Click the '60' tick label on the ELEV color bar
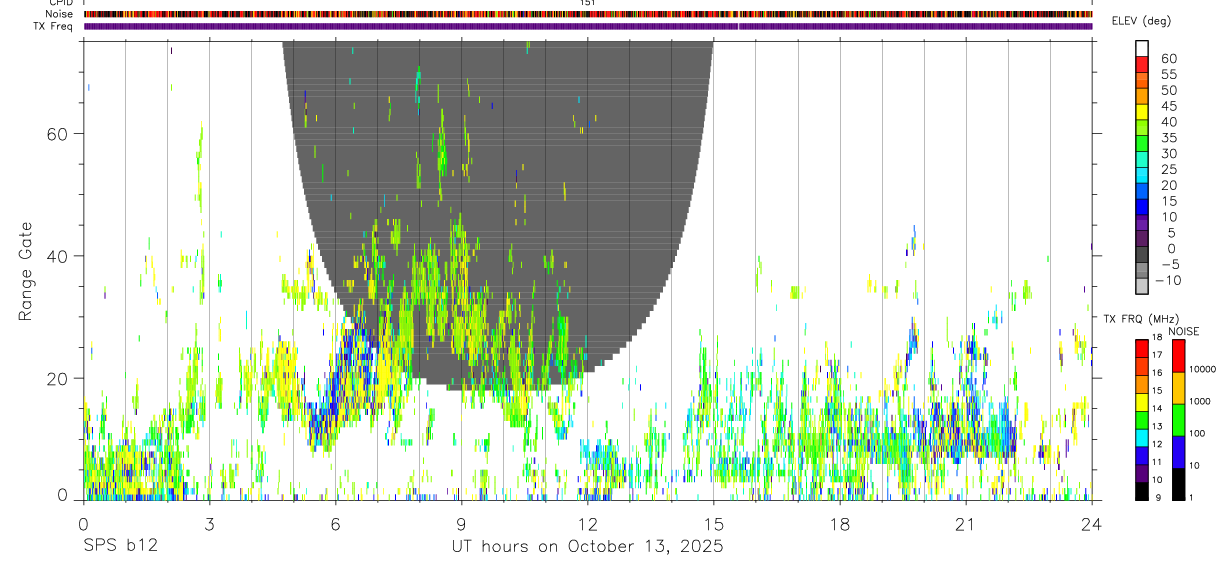 pos(1168,58)
